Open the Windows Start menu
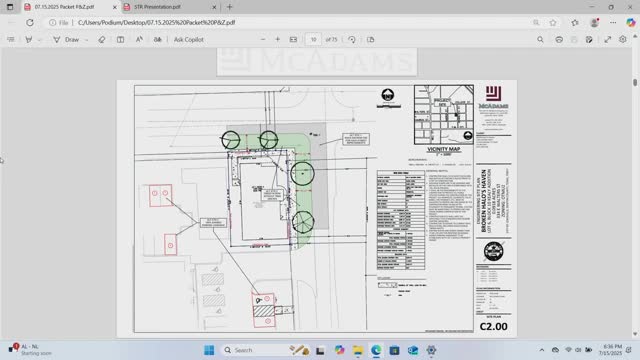The image size is (640, 360). coord(209,350)
